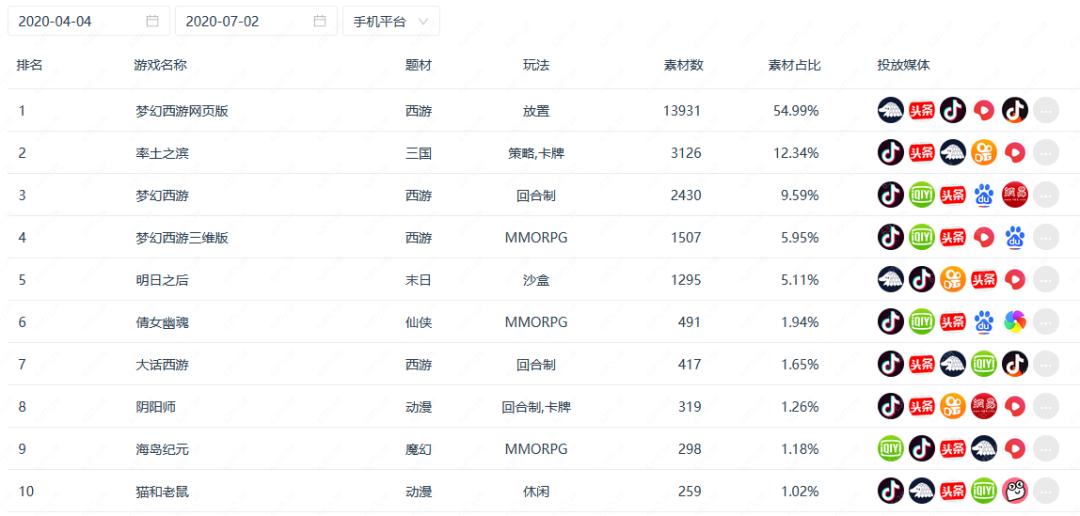
Task: Show more media for 猫和老鼠 row
Action: (x=1045, y=491)
